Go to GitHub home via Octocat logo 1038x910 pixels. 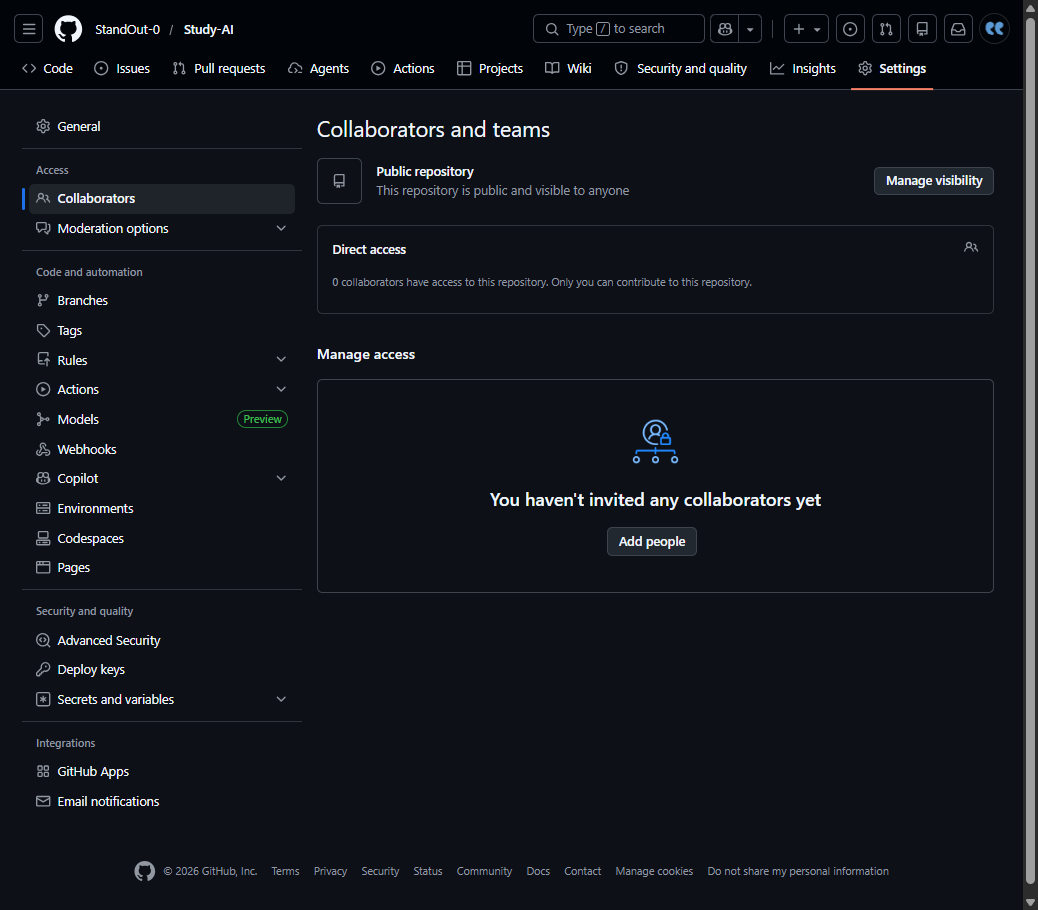tap(68, 29)
